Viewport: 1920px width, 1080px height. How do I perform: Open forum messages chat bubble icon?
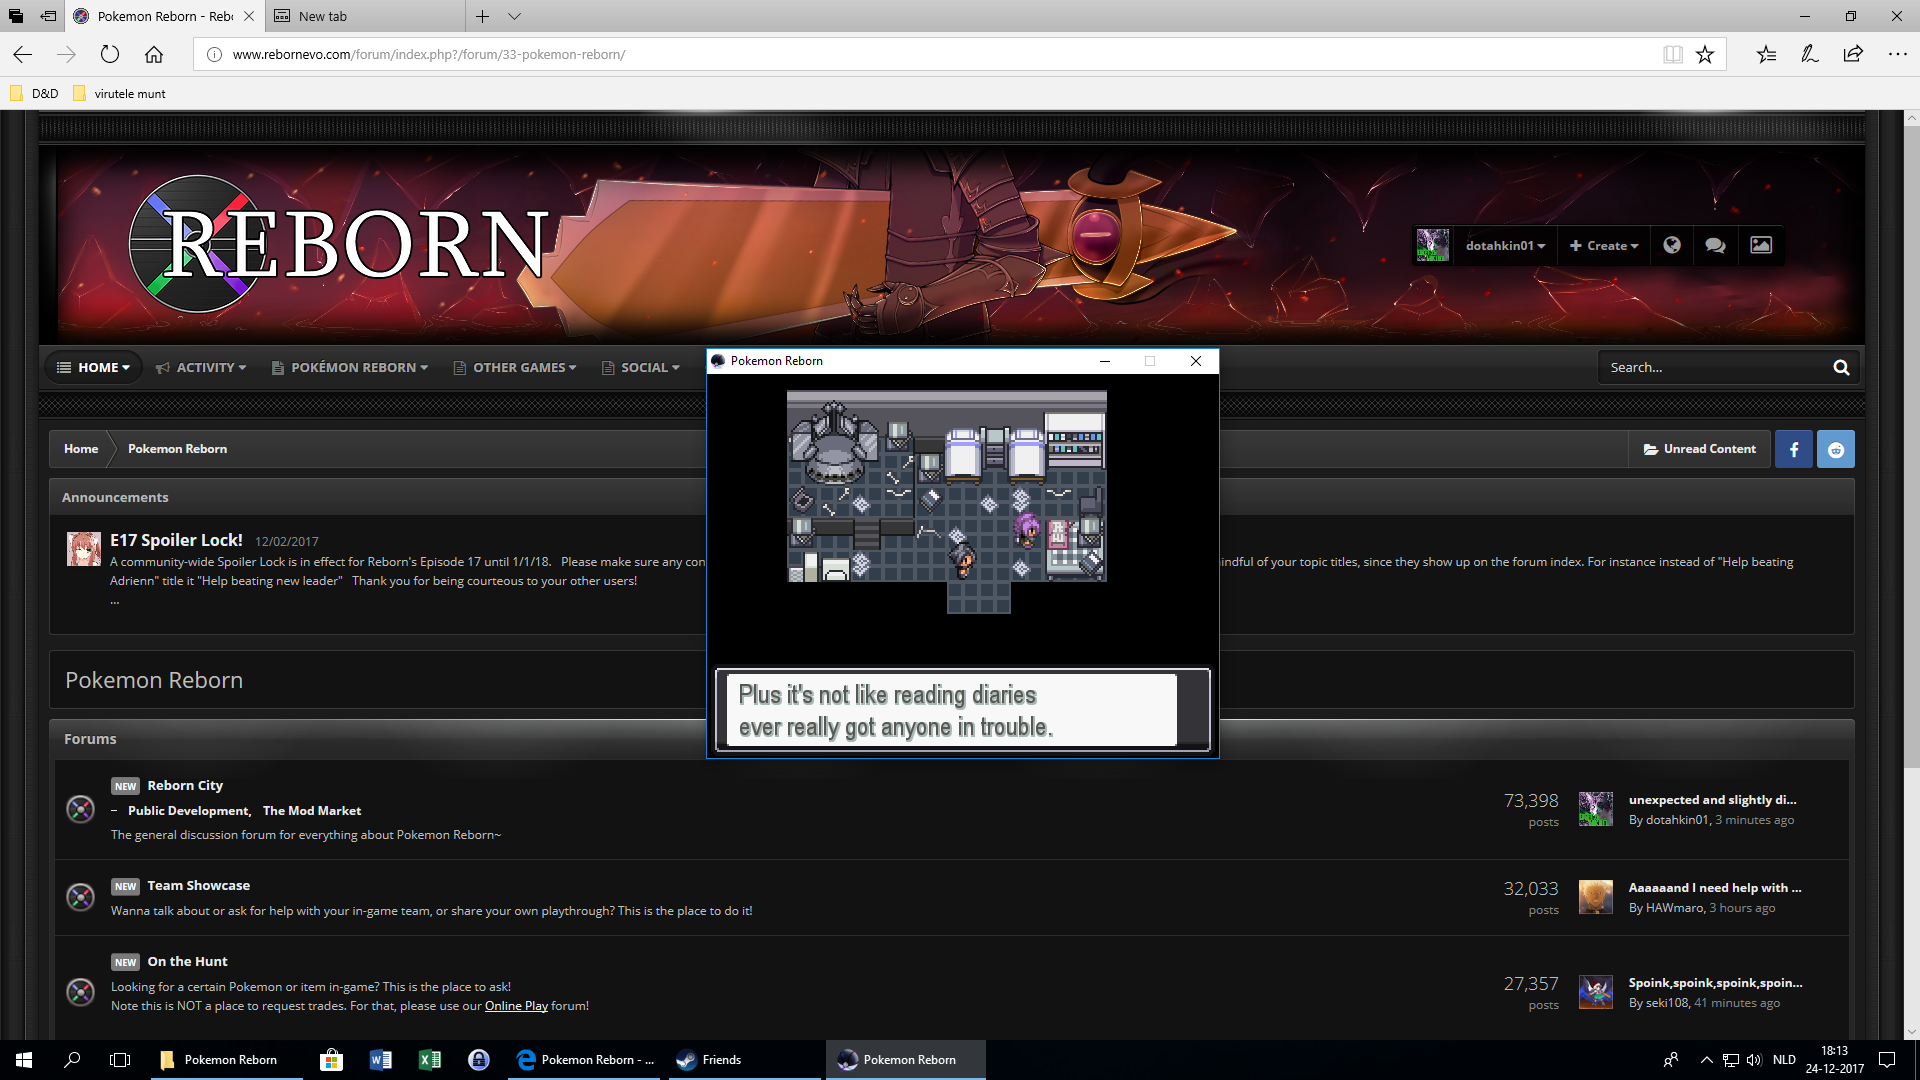pos(1715,245)
